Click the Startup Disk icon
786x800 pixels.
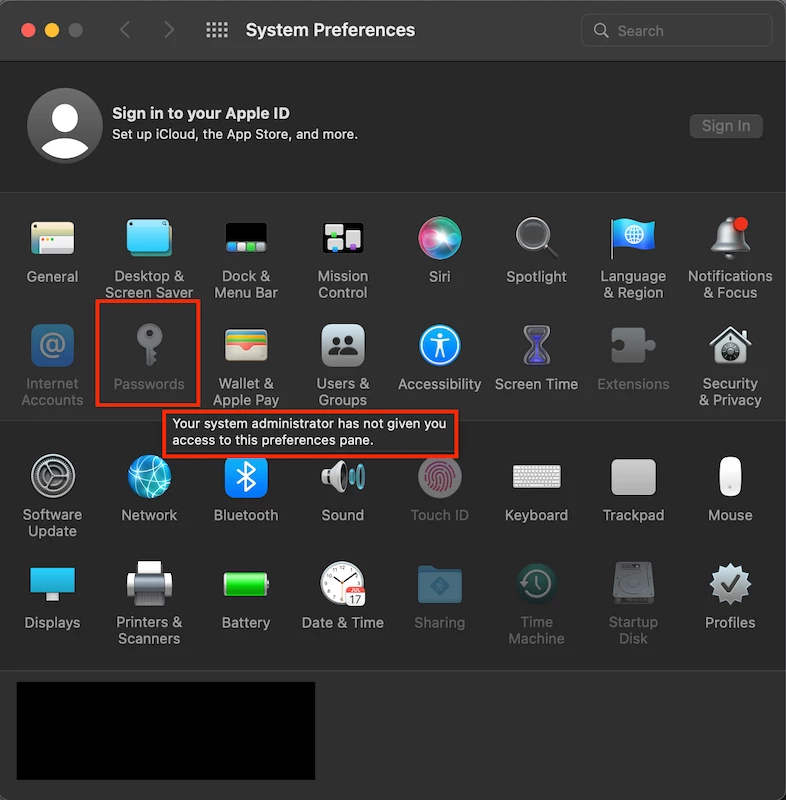[x=633, y=583]
